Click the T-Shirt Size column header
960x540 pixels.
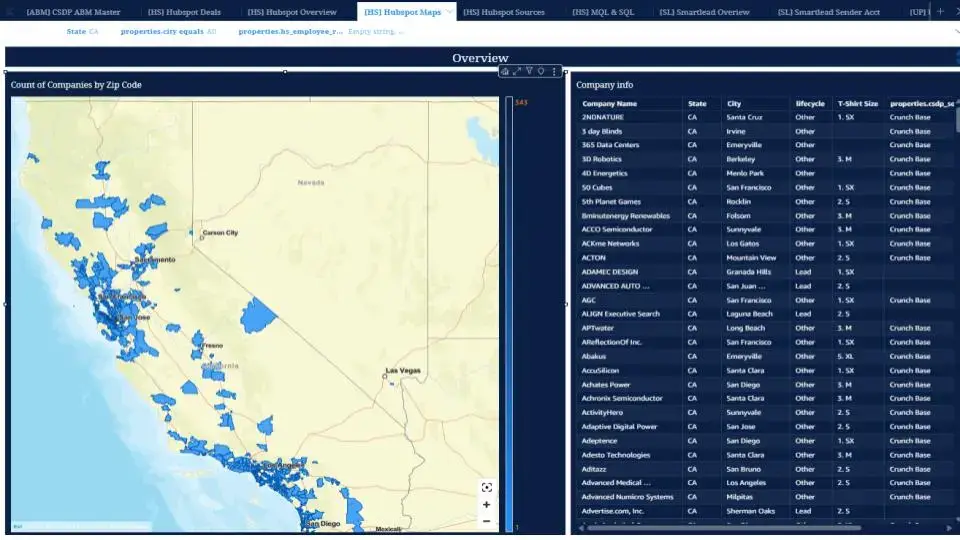[x=857, y=103]
